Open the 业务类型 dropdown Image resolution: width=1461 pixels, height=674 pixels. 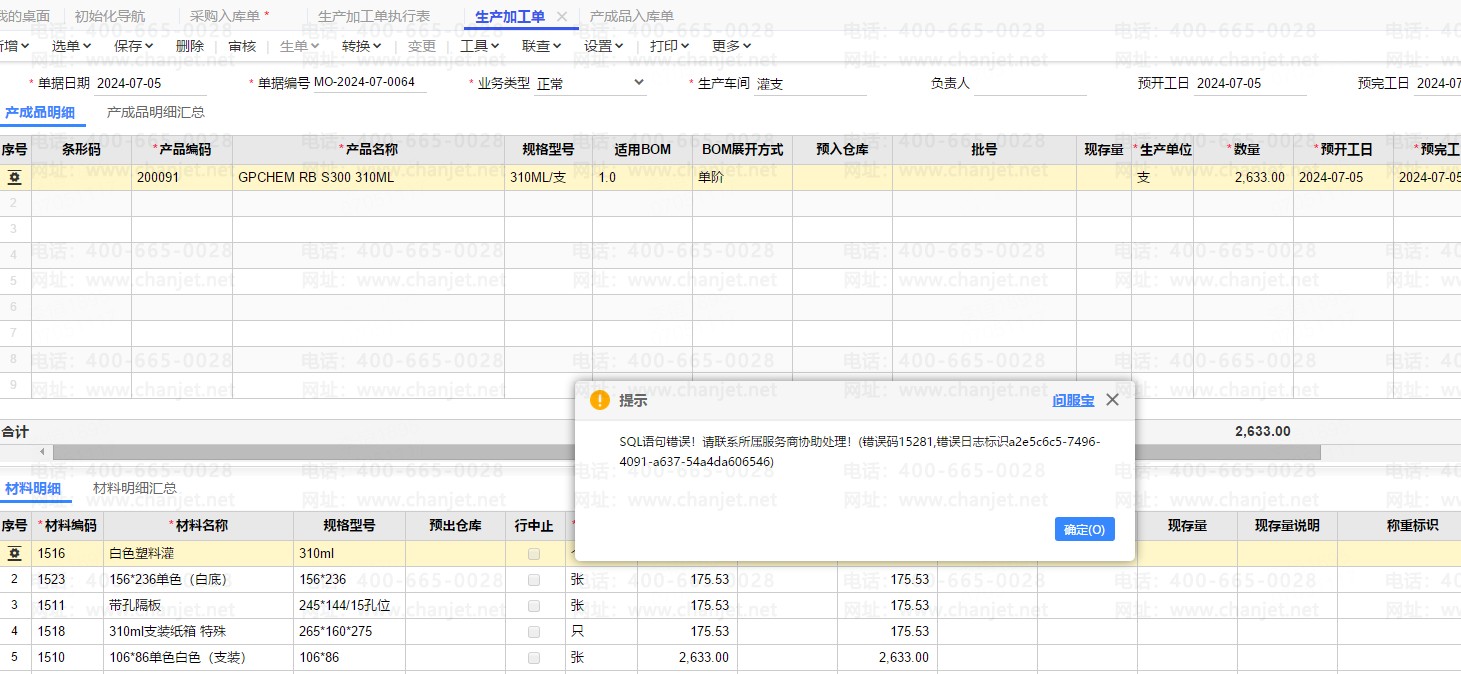pyautogui.click(x=639, y=84)
